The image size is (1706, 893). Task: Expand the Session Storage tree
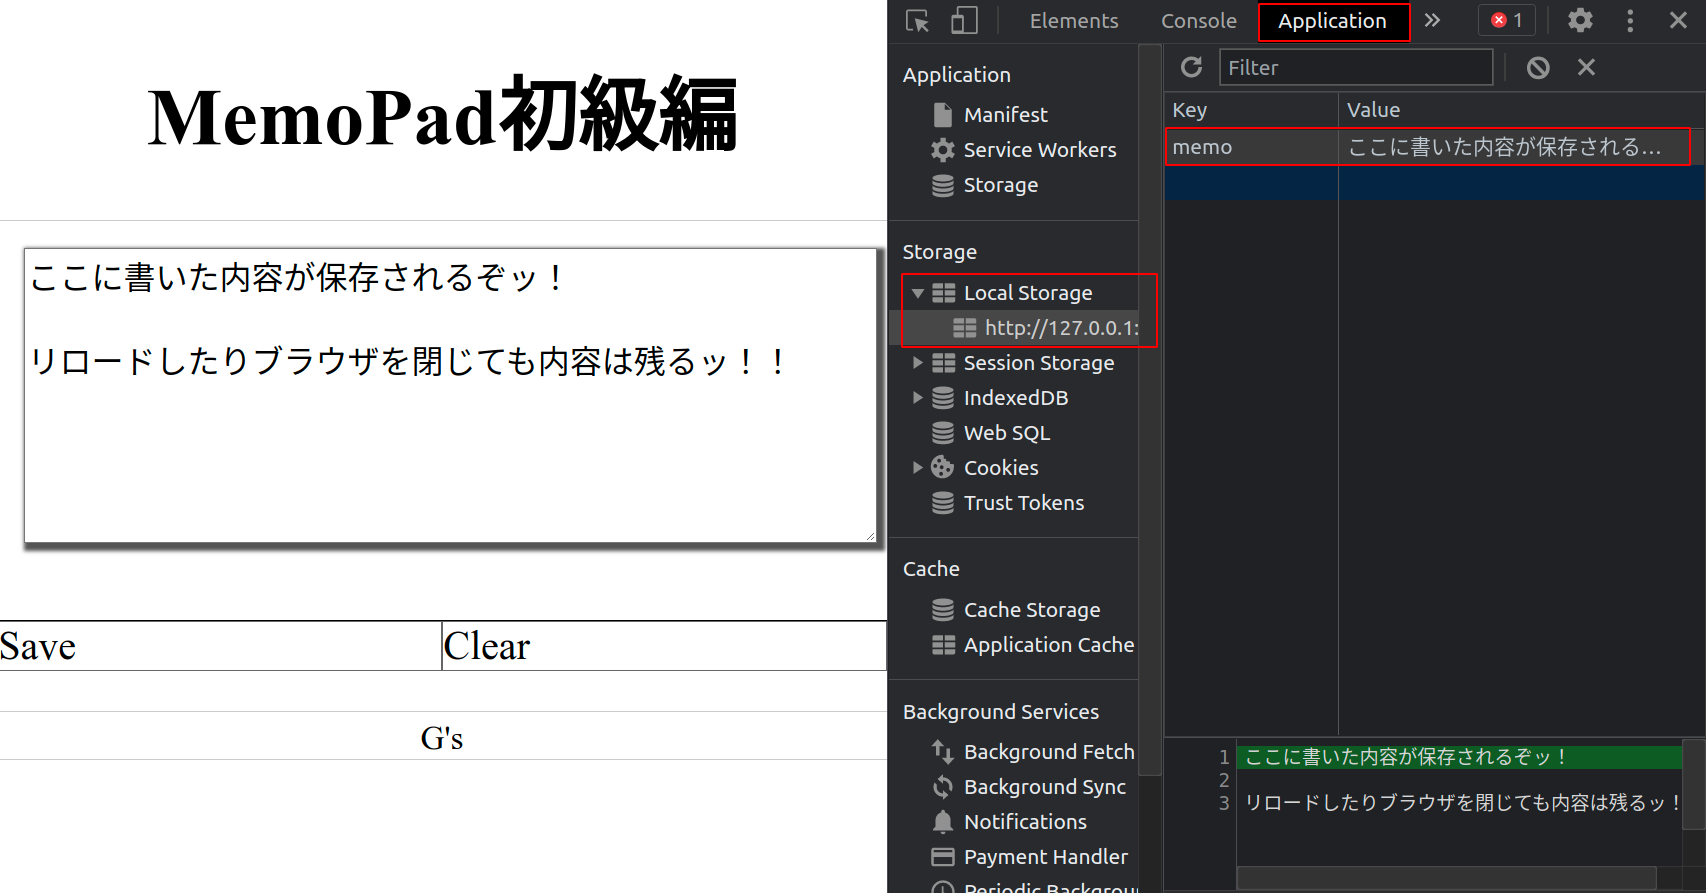point(917,363)
